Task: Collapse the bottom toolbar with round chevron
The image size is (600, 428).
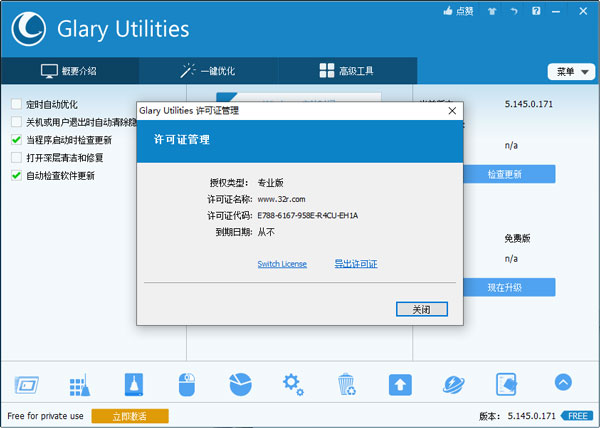Action: click(x=563, y=382)
